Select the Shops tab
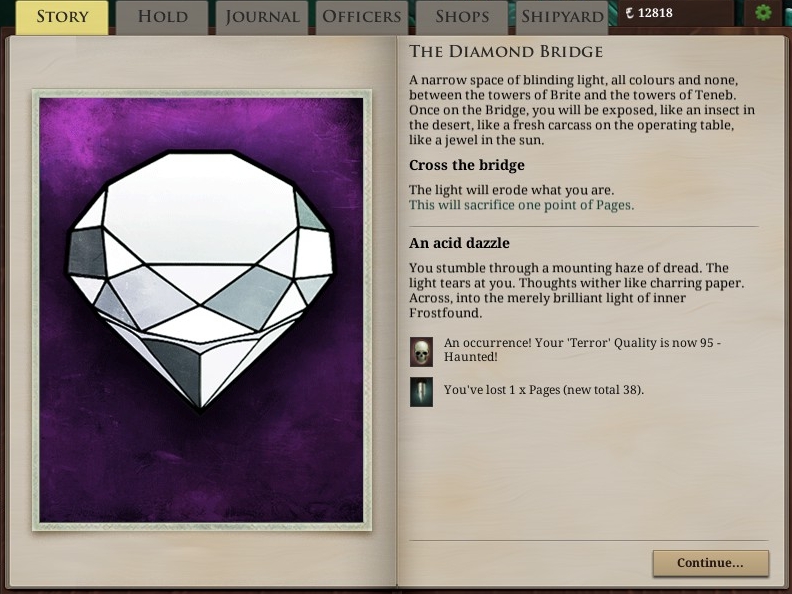The height and width of the screenshot is (594, 792). [x=462, y=17]
